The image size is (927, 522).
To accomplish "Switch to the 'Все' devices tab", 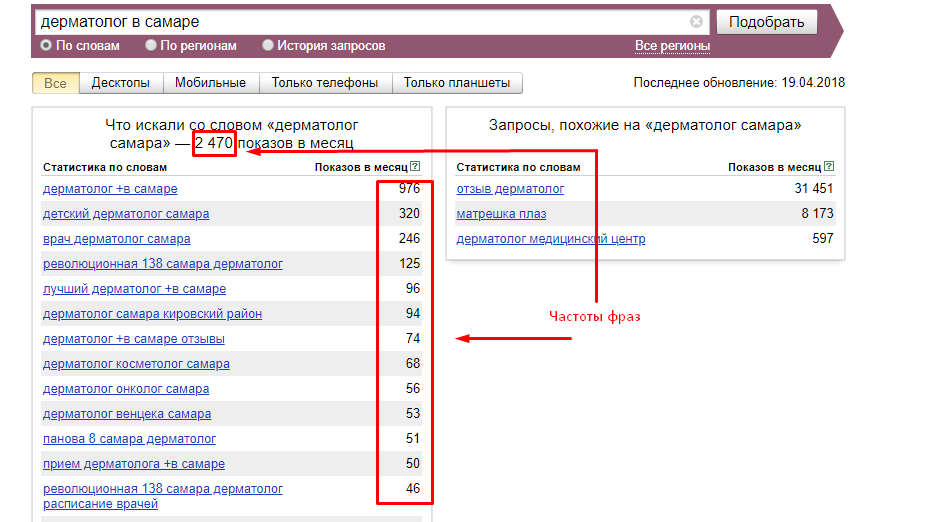I will tap(56, 83).
